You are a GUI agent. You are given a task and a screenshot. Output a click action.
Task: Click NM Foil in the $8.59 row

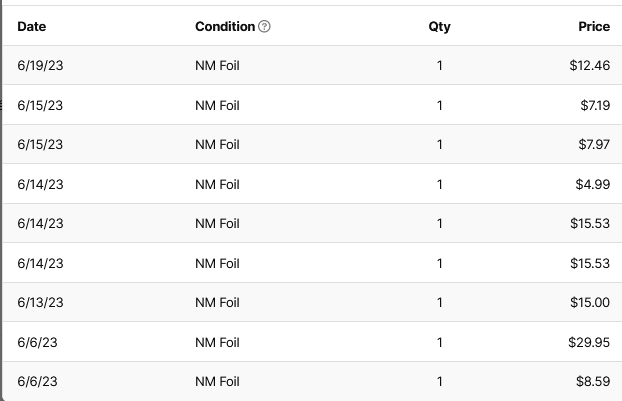click(217, 381)
